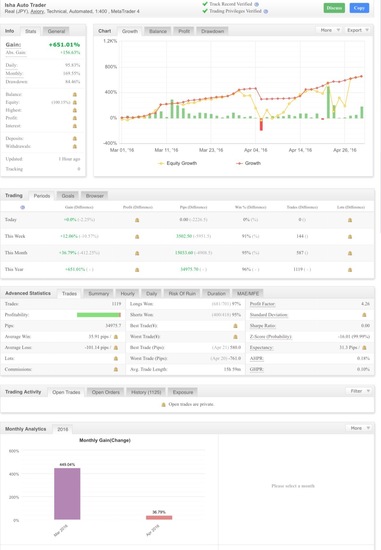Click the lock icon next to Best Trade
The width and height of the screenshot is (381, 550).
tap(235, 326)
